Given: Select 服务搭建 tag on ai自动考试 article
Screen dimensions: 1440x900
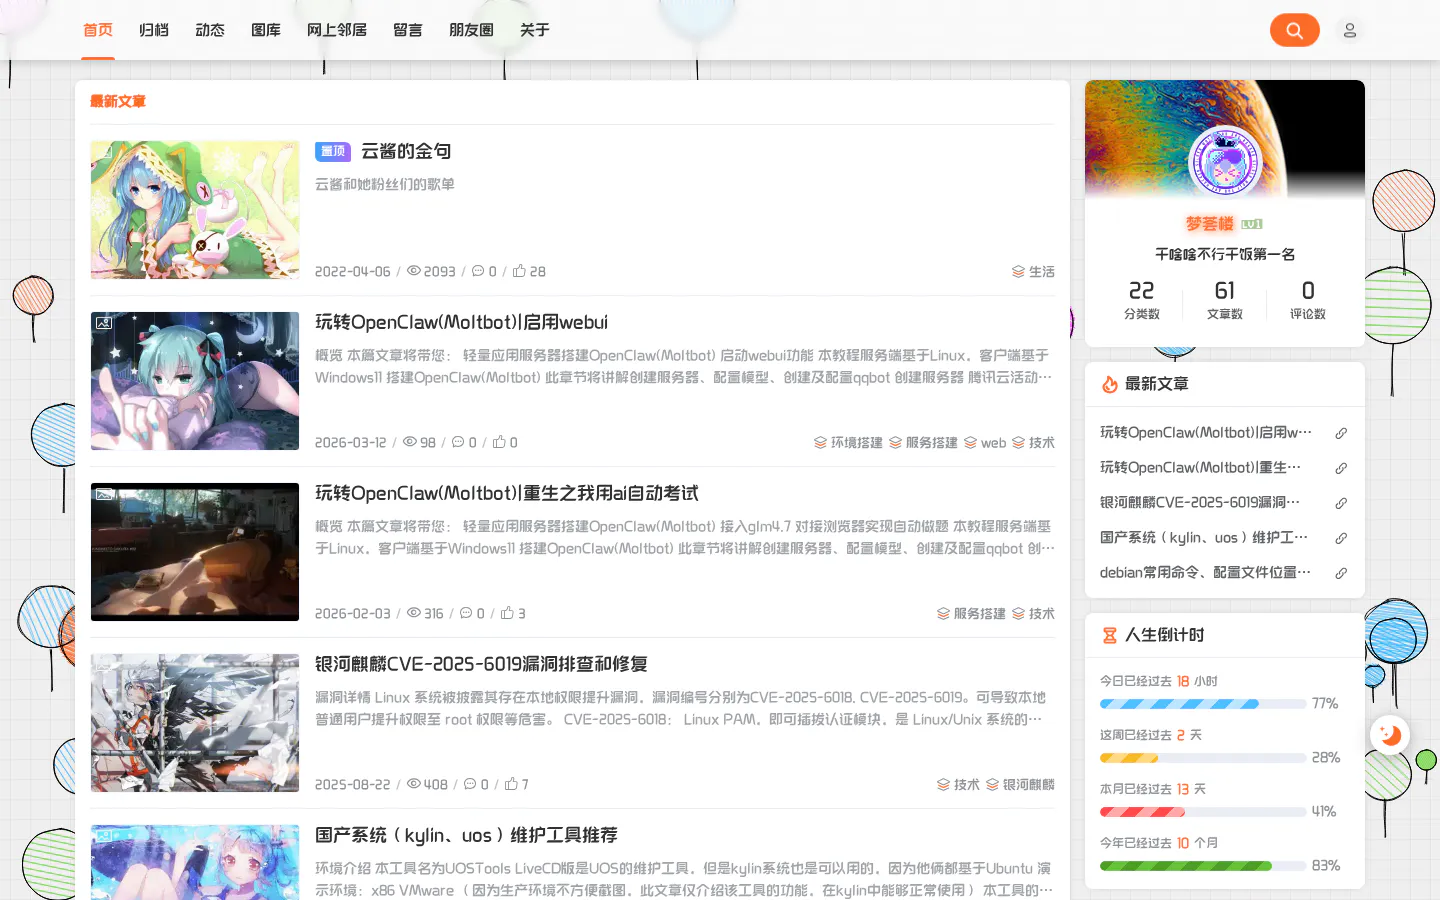Looking at the screenshot, I should [971, 613].
